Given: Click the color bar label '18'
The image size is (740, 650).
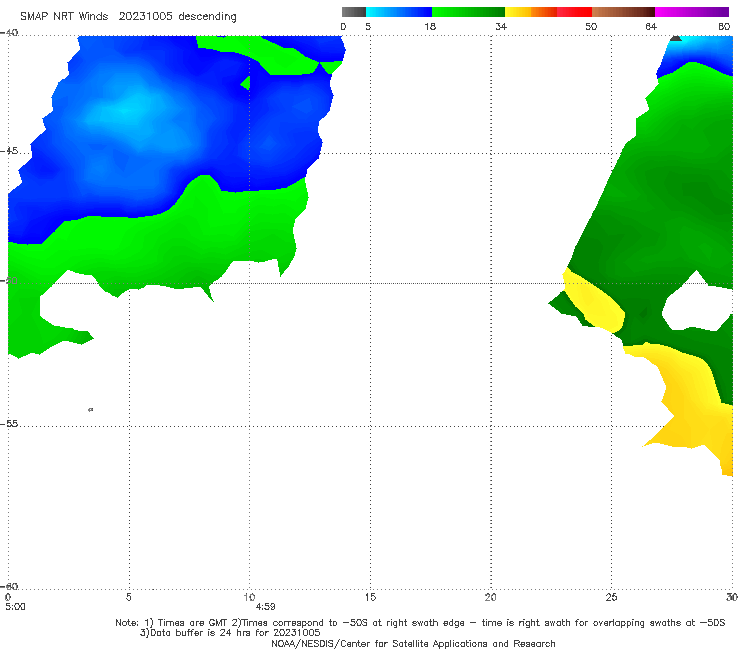Looking at the screenshot, I should (x=430, y=27).
